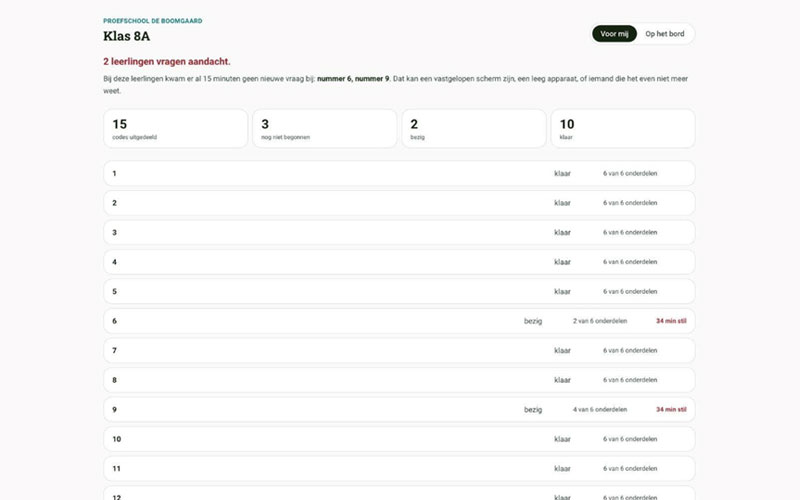800x500 pixels.
Task: Open the row for student number 2
Action: (x=399, y=203)
